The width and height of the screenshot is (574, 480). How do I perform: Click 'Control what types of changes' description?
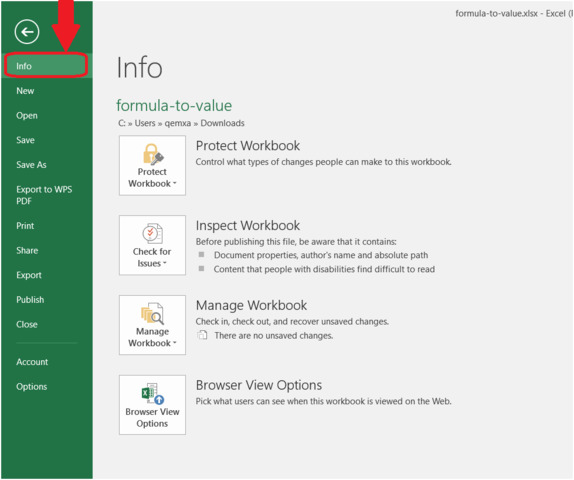tap(323, 162)
